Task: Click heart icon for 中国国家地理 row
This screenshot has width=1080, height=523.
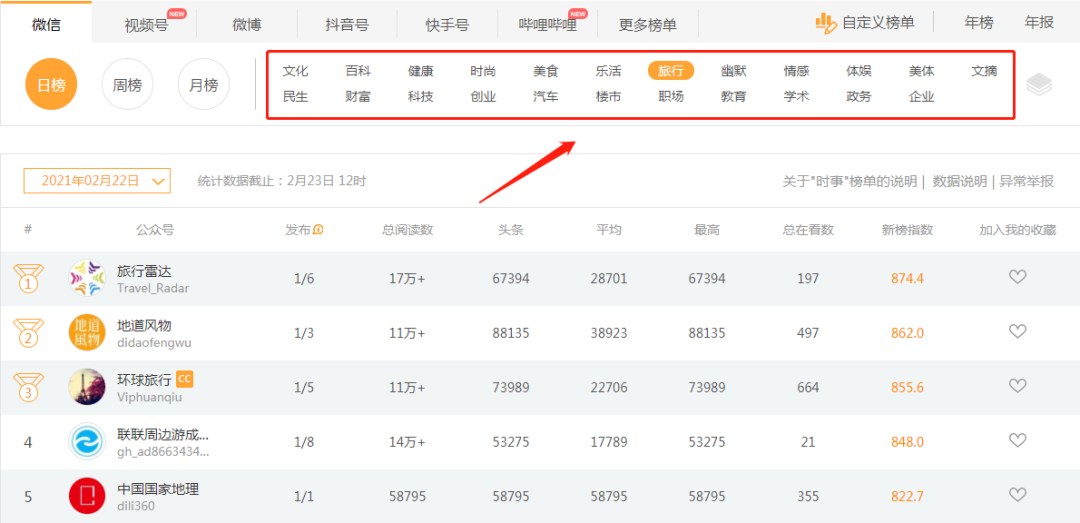Action: point(1017,495)
